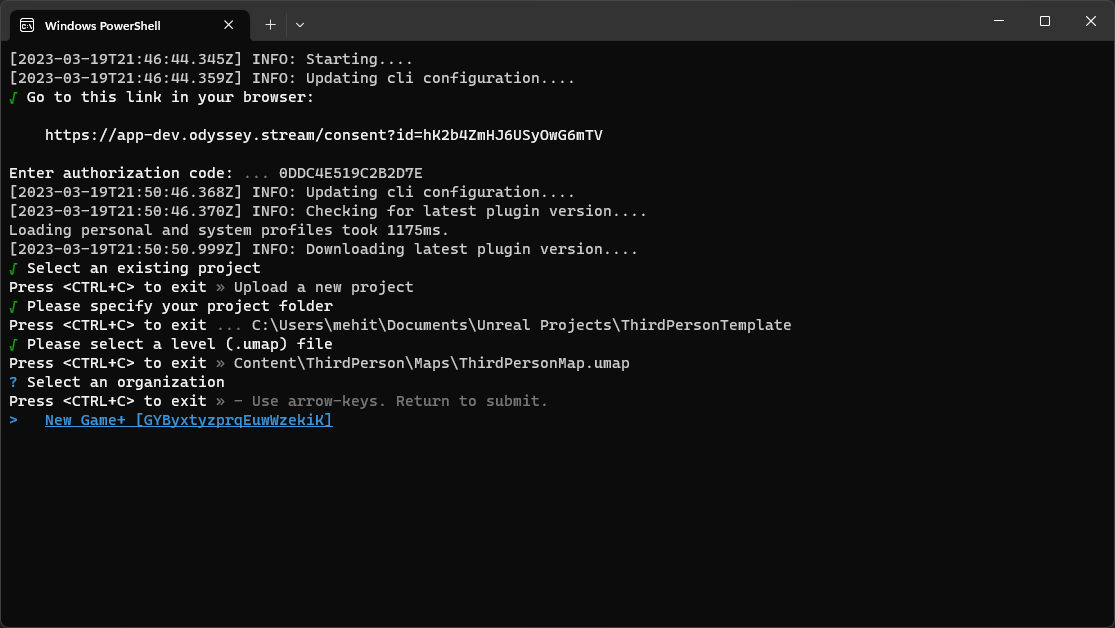Click the 21:50:46.368Z 'Updating cli configuration' line

[292, 192]
